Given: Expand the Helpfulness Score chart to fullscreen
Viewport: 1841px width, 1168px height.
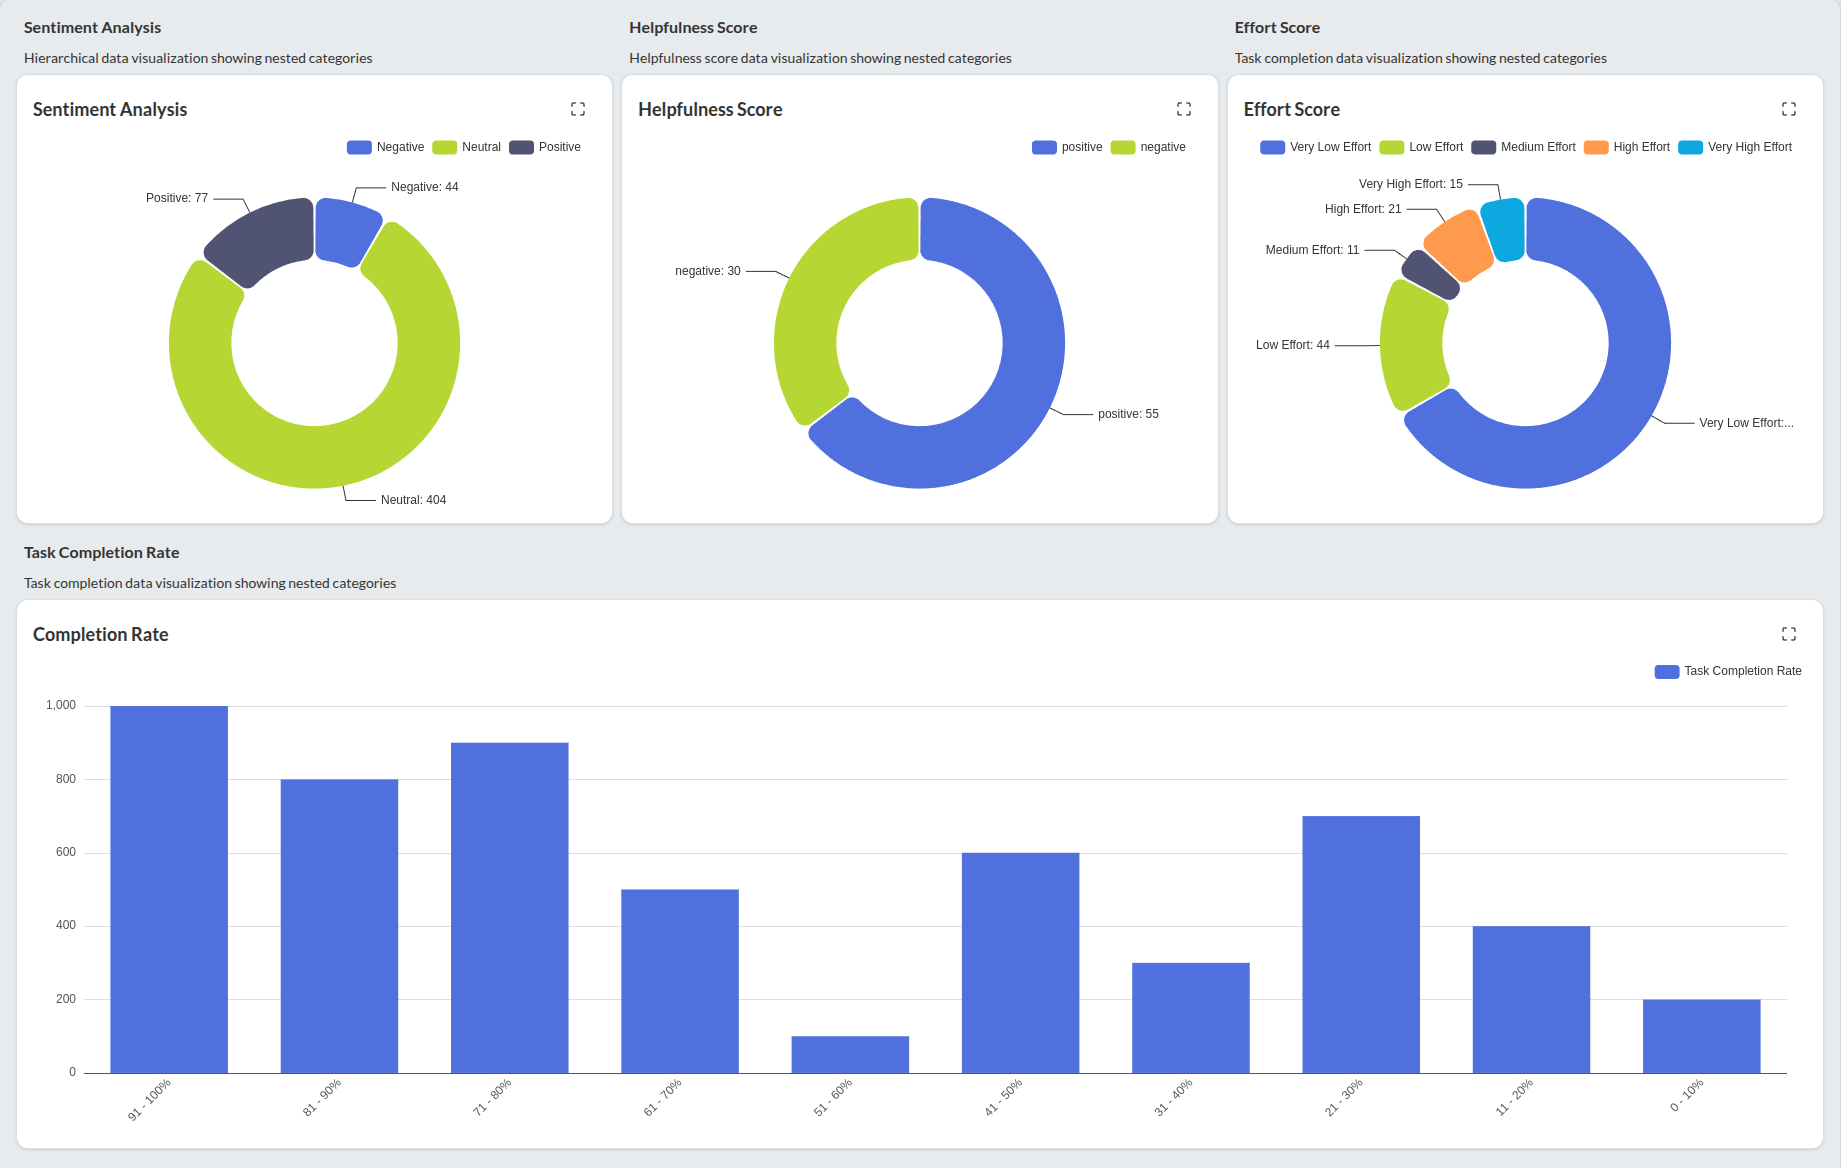Looking at the screenshot, I should point(1184,109).
